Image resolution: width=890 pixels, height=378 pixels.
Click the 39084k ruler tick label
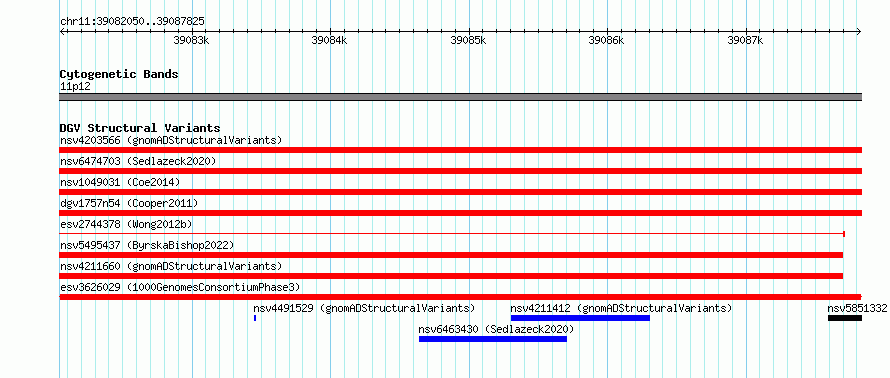[330, 40]
